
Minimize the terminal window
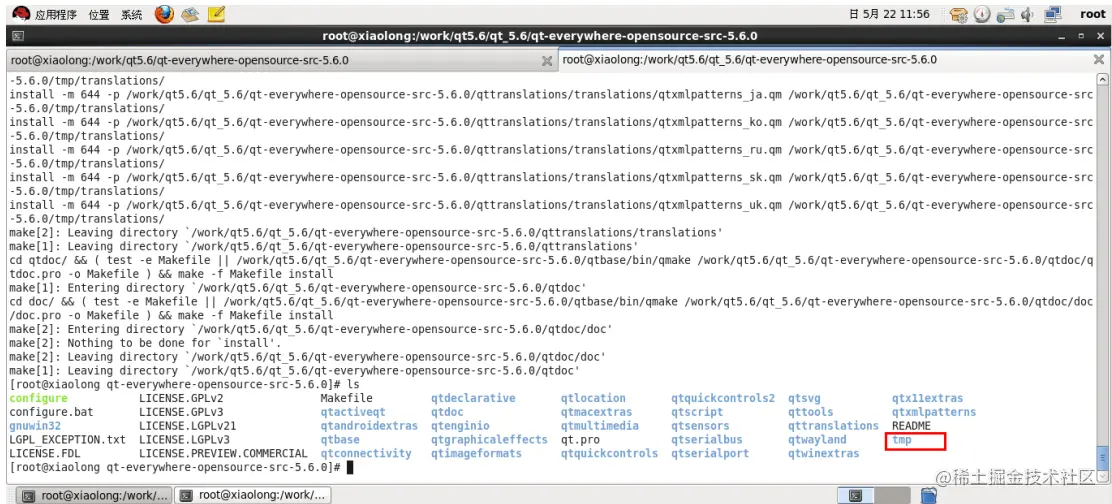coord(1062,36)
